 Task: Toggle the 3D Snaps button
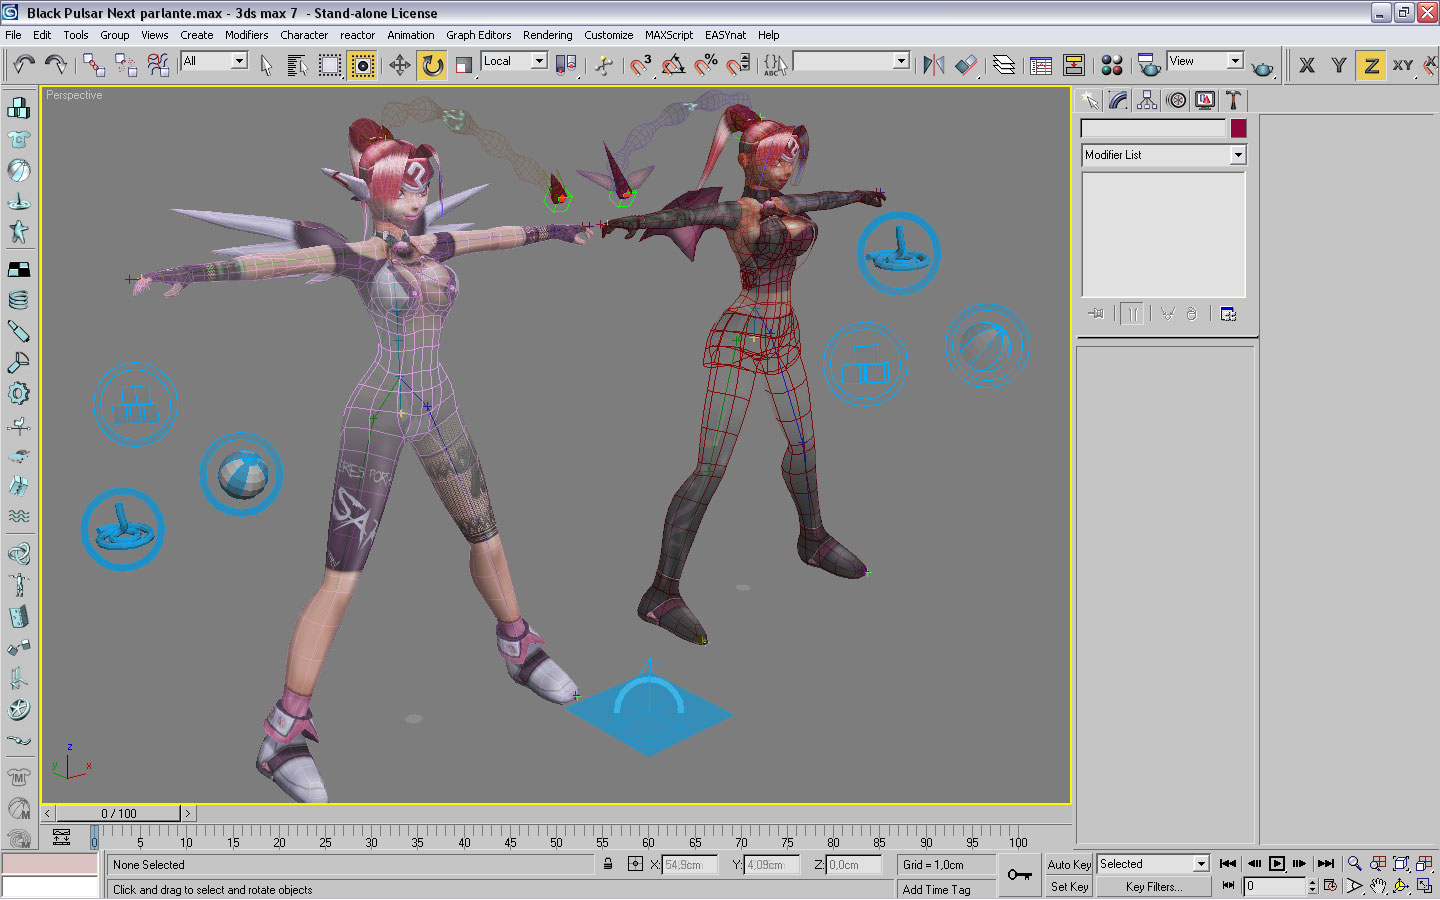pos(641,65)
